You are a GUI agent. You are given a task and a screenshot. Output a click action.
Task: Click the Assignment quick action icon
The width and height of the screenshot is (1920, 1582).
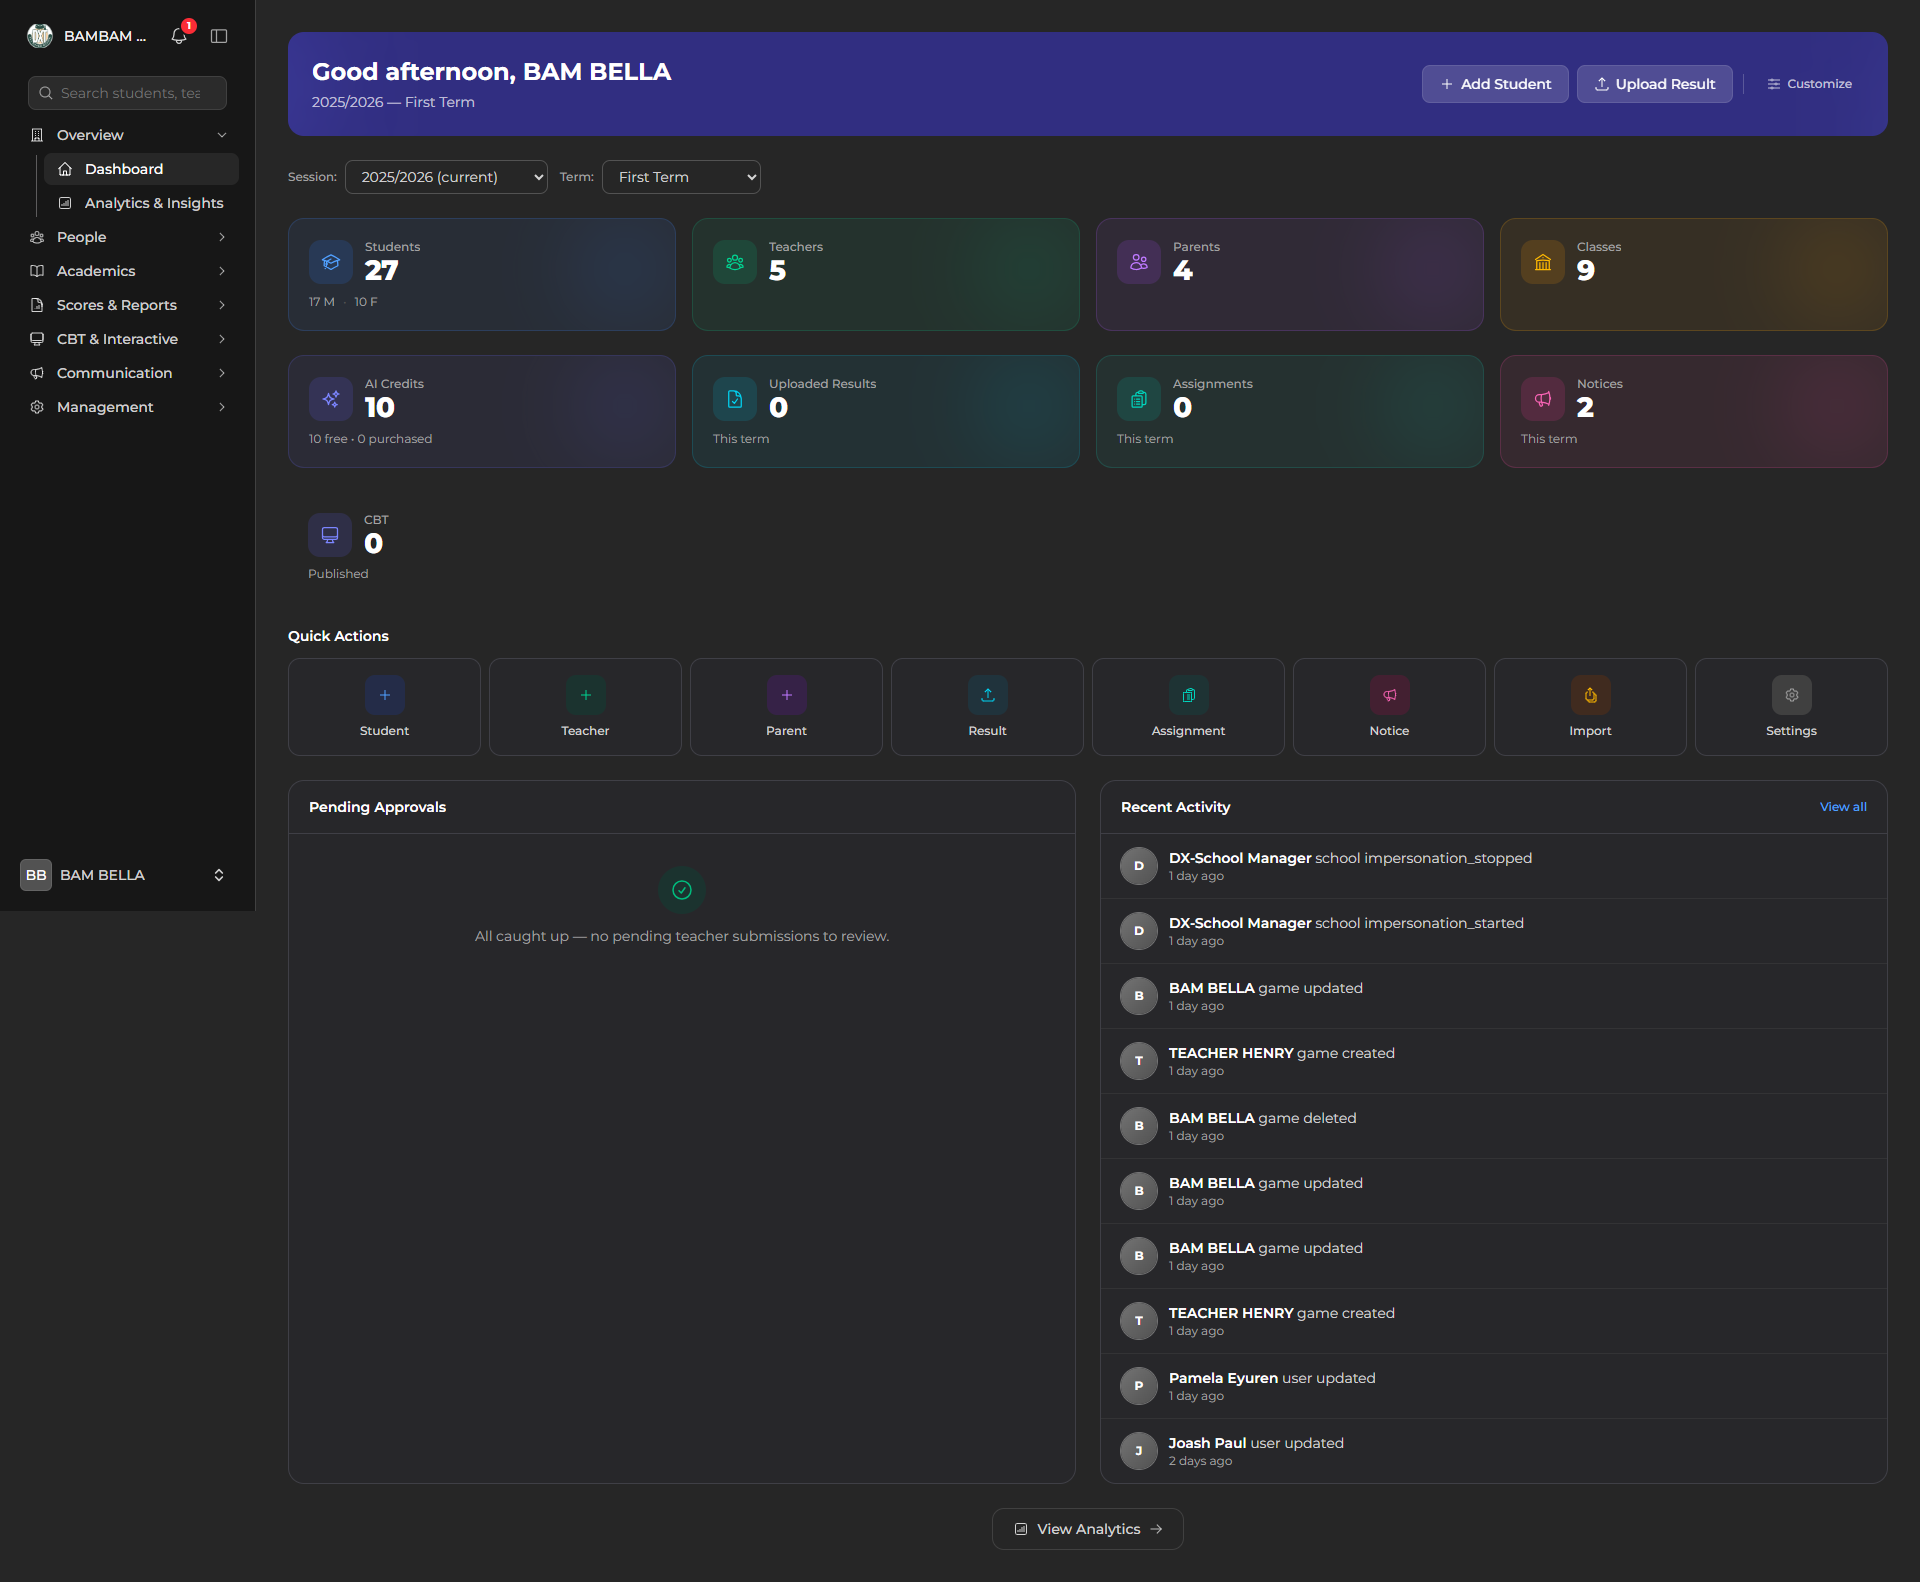1189,695
